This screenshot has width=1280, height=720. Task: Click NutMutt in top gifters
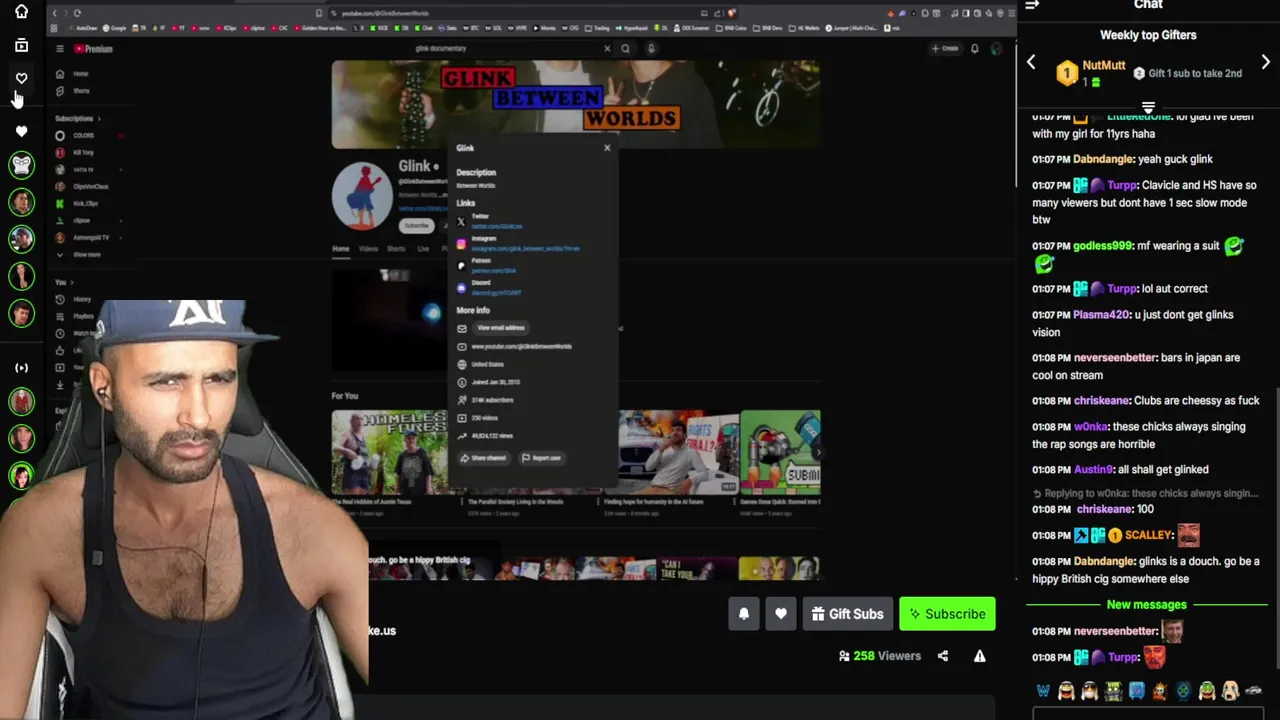pos(1104,65)
